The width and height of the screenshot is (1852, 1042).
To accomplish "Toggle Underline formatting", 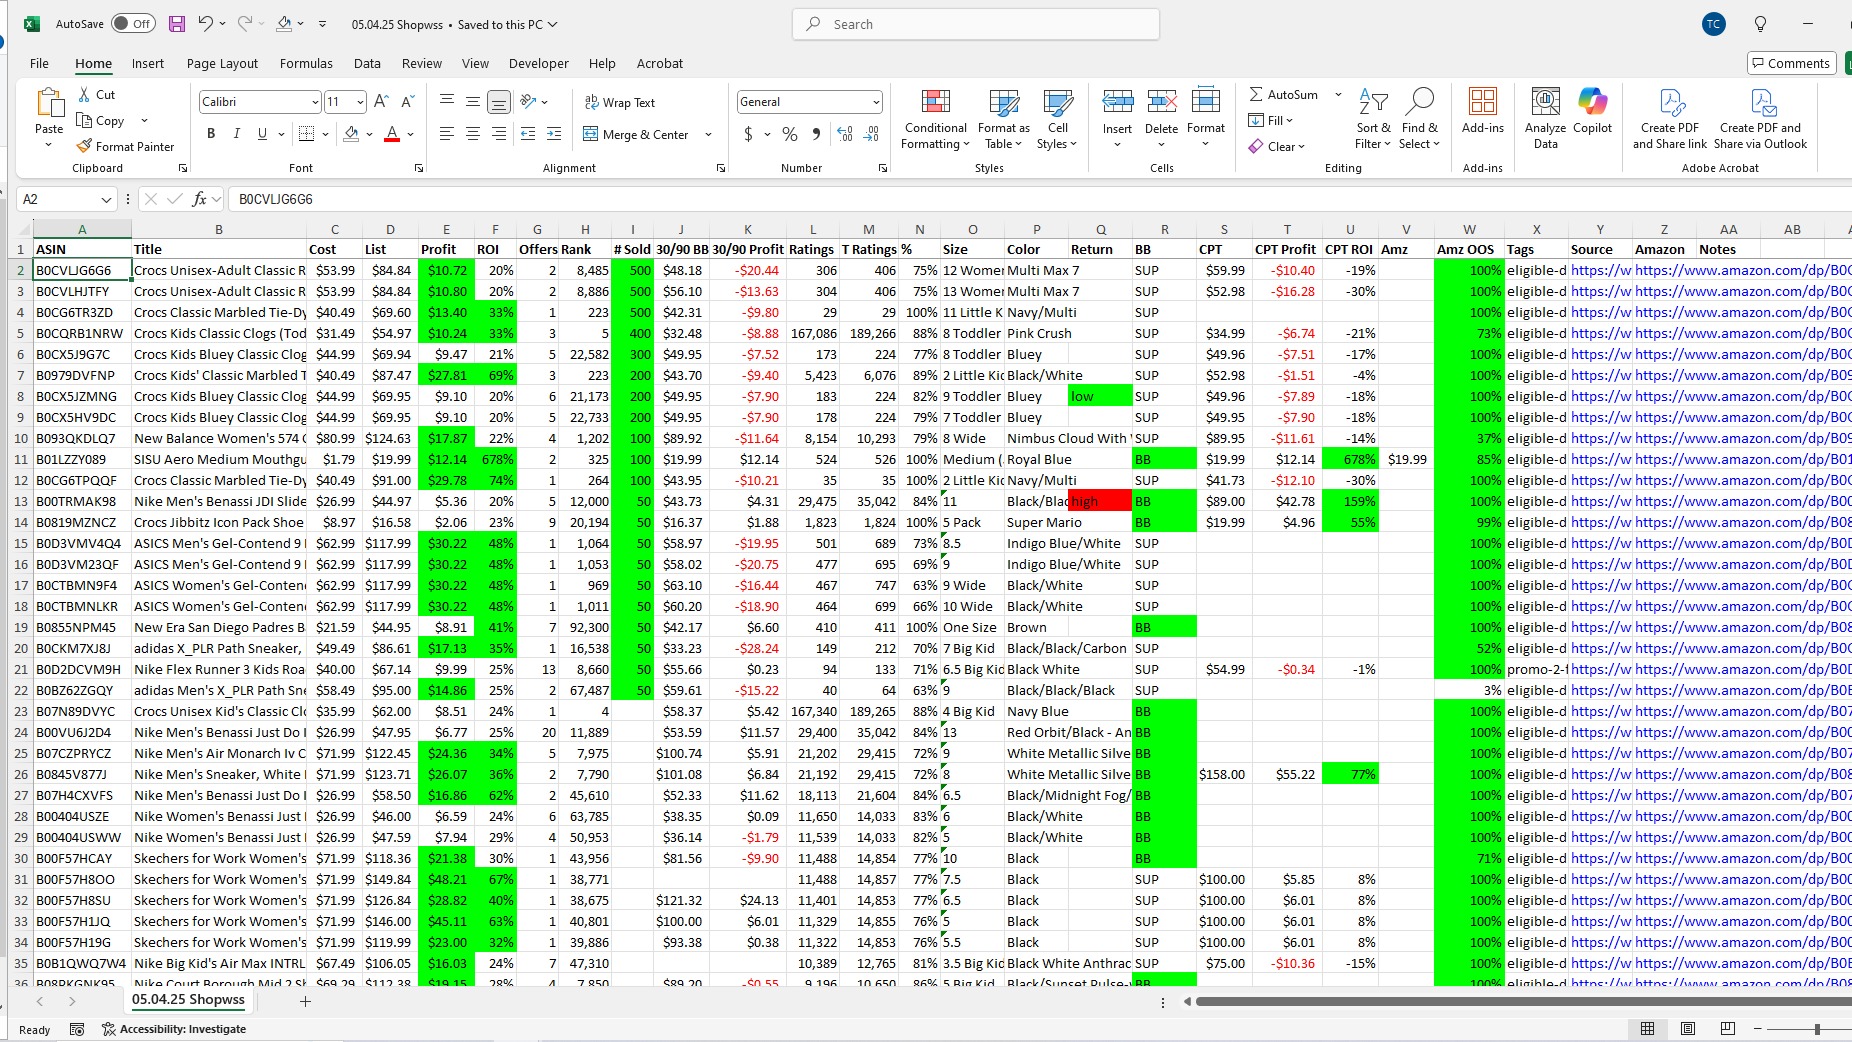I will pyautogui.click(x=262, y=134).
